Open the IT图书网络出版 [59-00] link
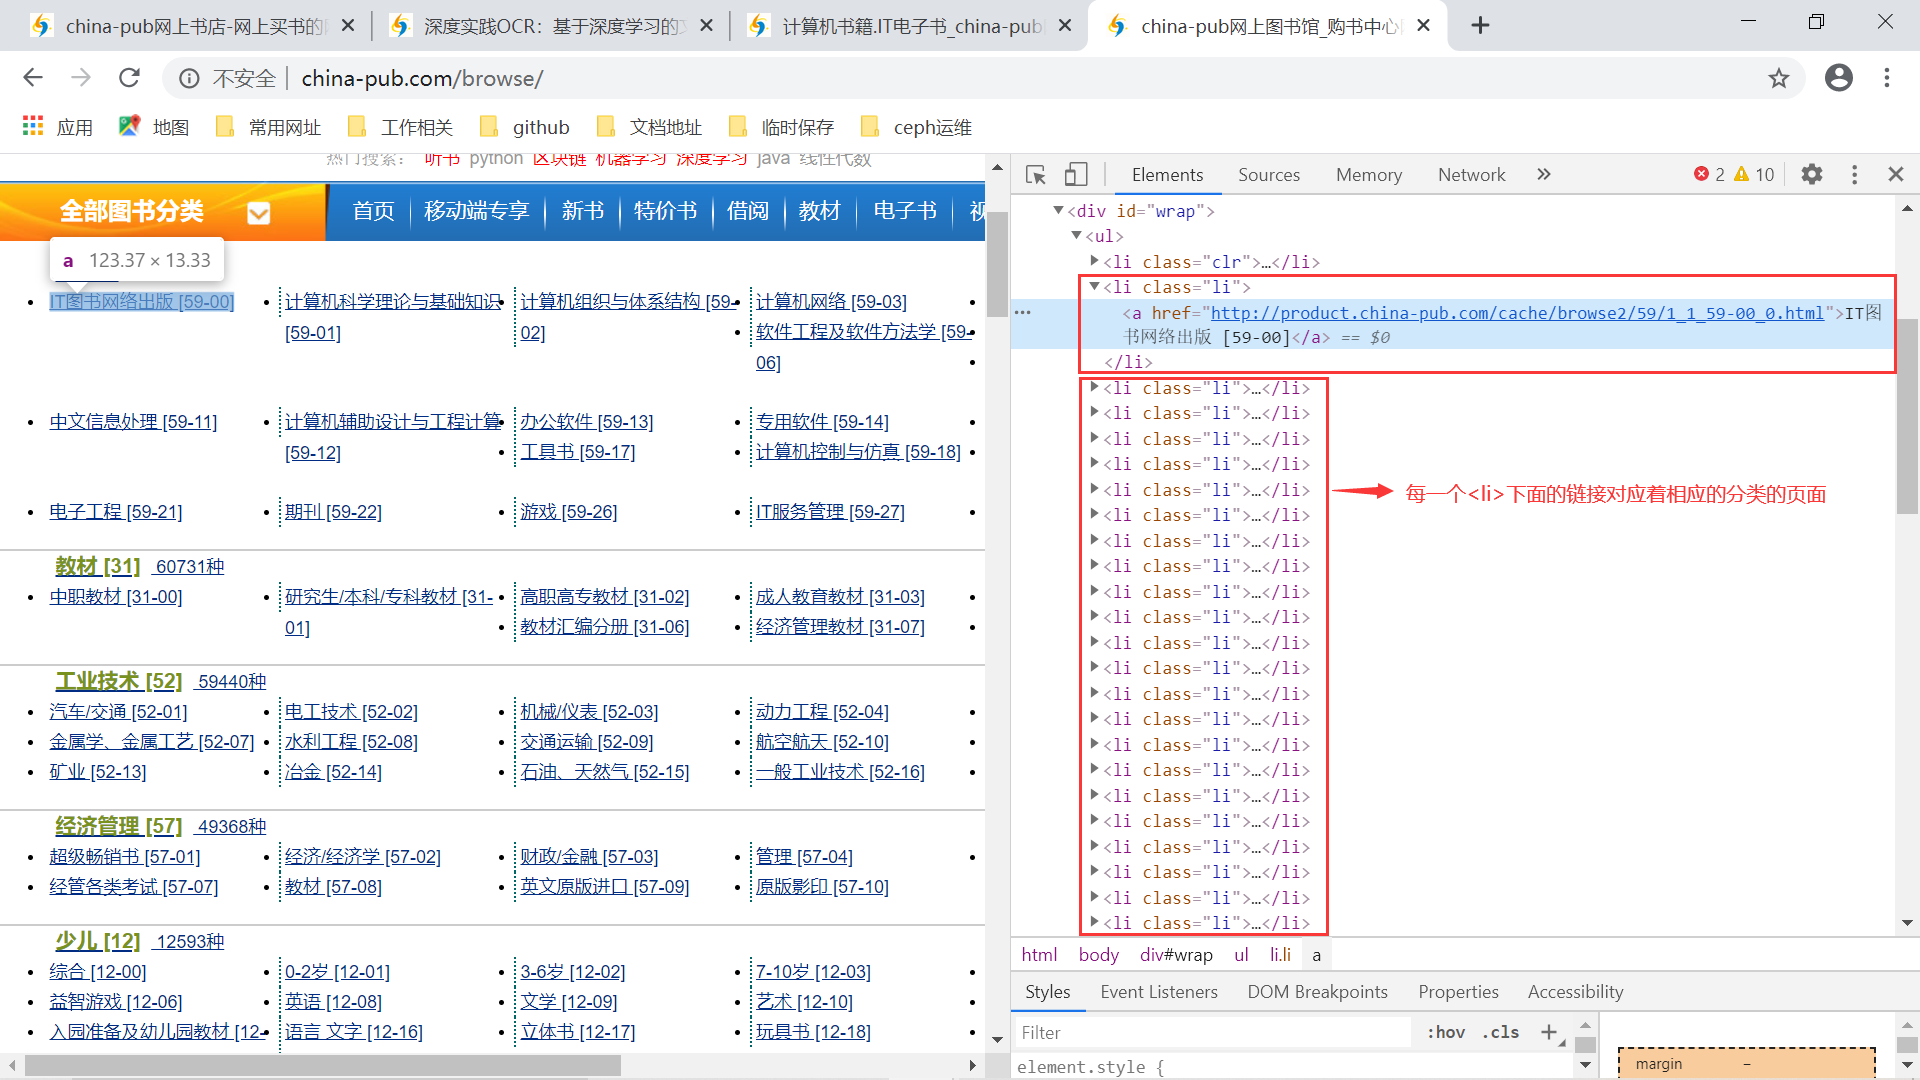 click(142, 302)
